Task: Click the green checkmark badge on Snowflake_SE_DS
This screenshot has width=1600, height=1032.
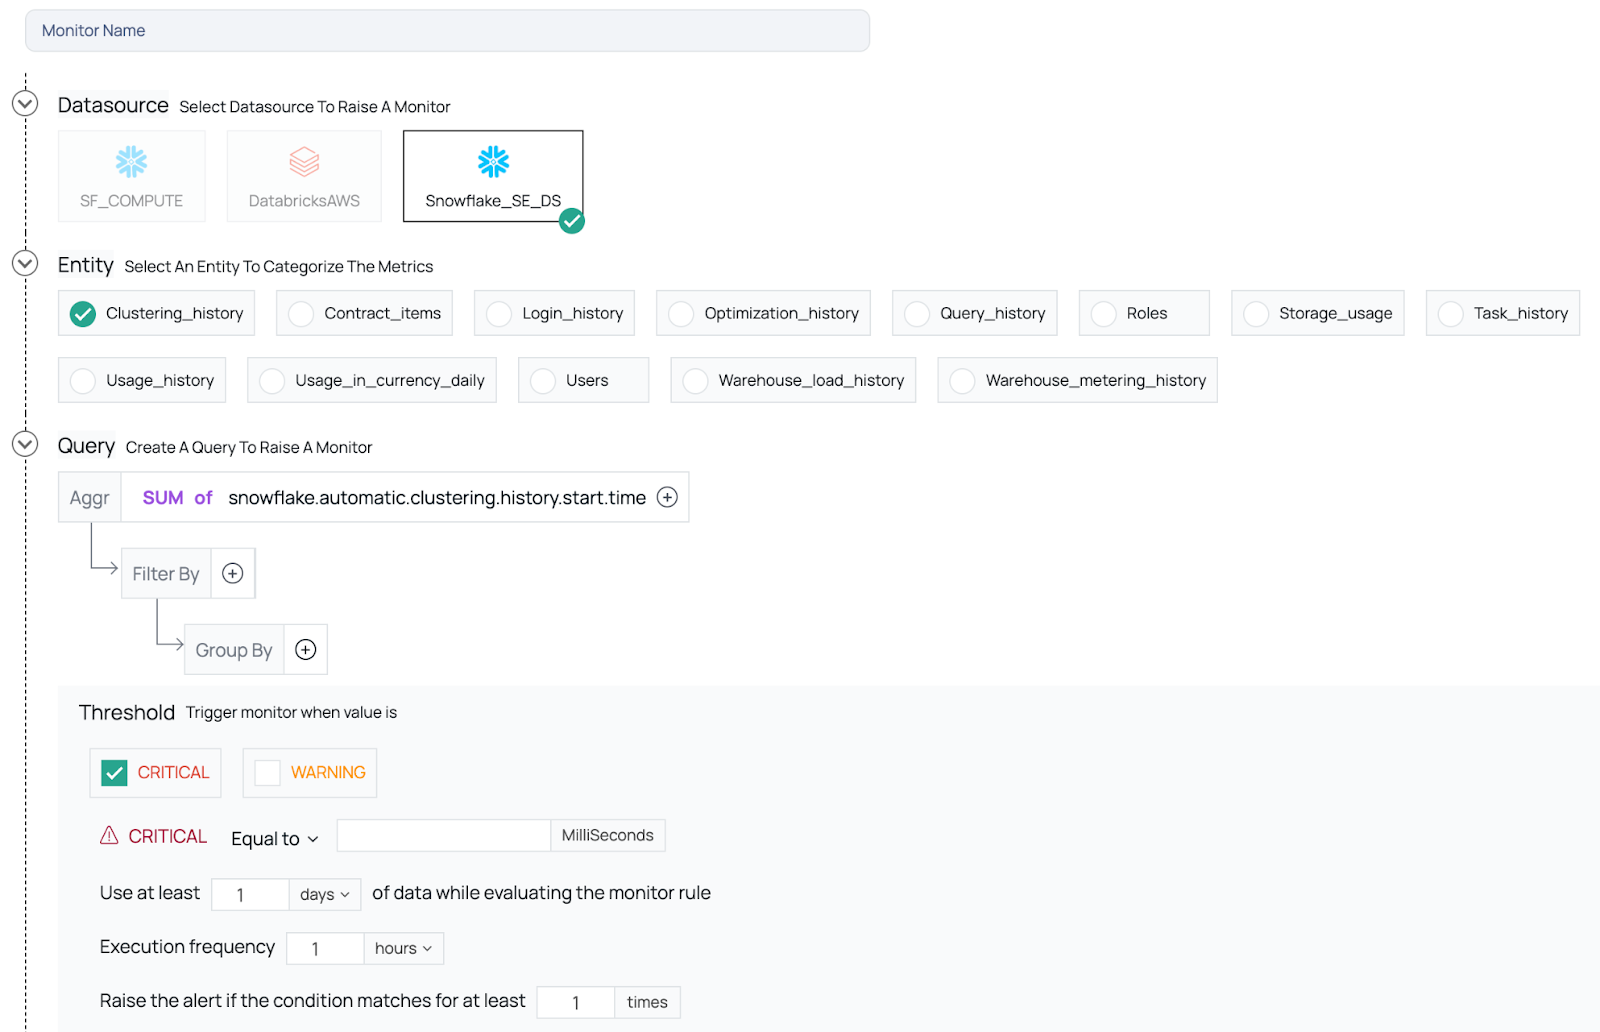Action: (571, 221)
